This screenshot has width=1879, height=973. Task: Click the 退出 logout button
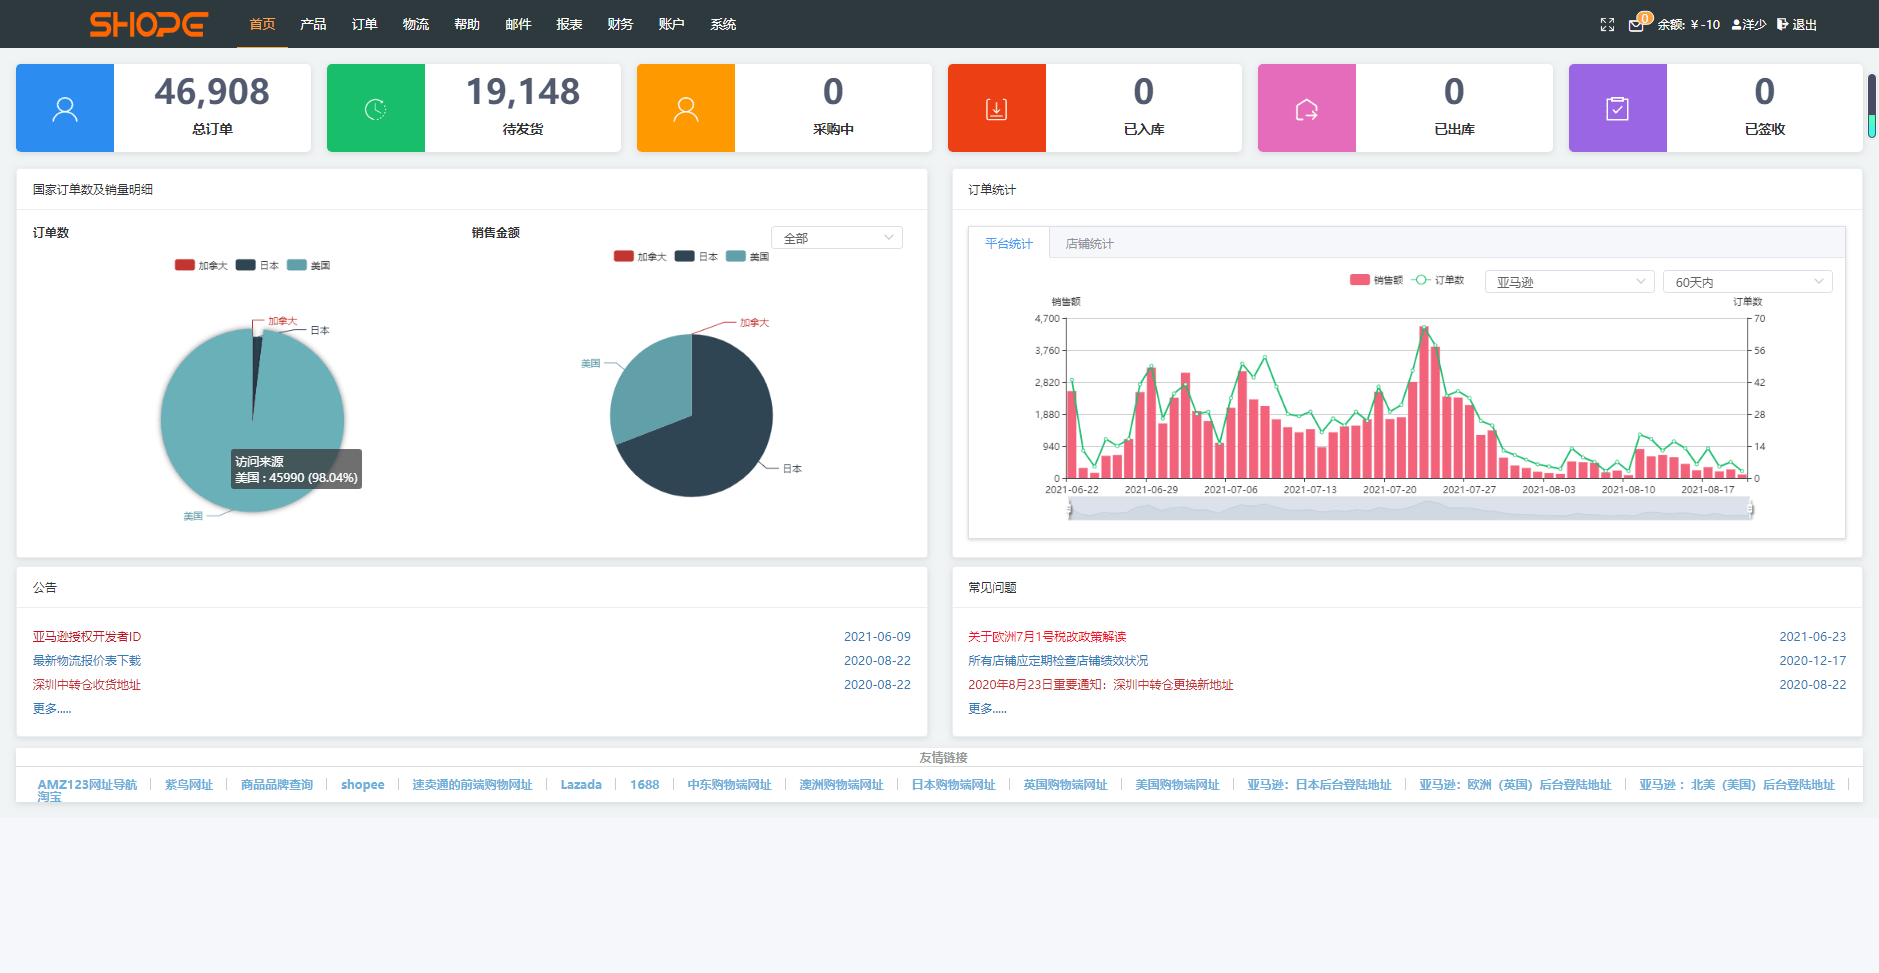tap(1797, 25)
